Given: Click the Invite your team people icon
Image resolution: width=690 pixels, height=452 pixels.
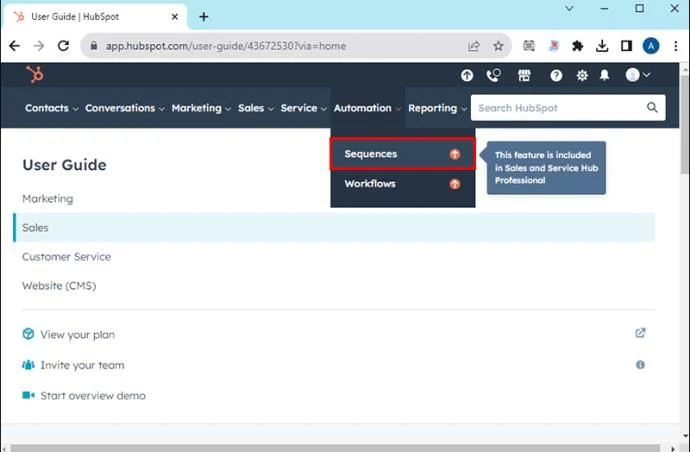Looking at the screenshot, I should 28,365.
